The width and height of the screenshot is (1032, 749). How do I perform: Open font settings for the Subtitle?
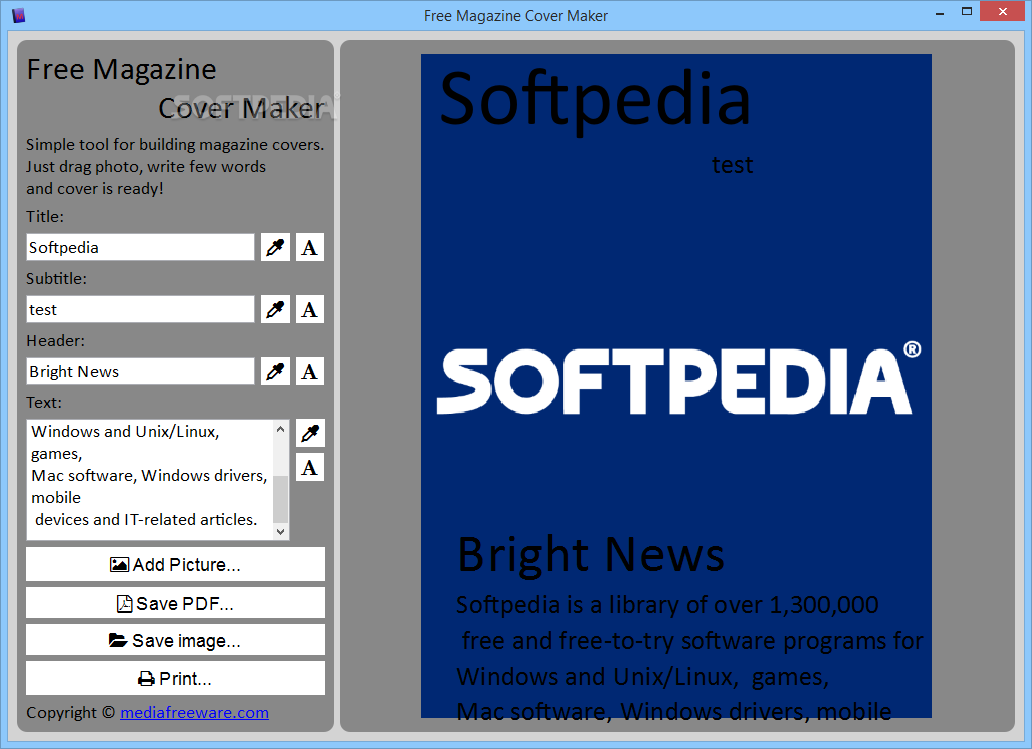[309, 309]
